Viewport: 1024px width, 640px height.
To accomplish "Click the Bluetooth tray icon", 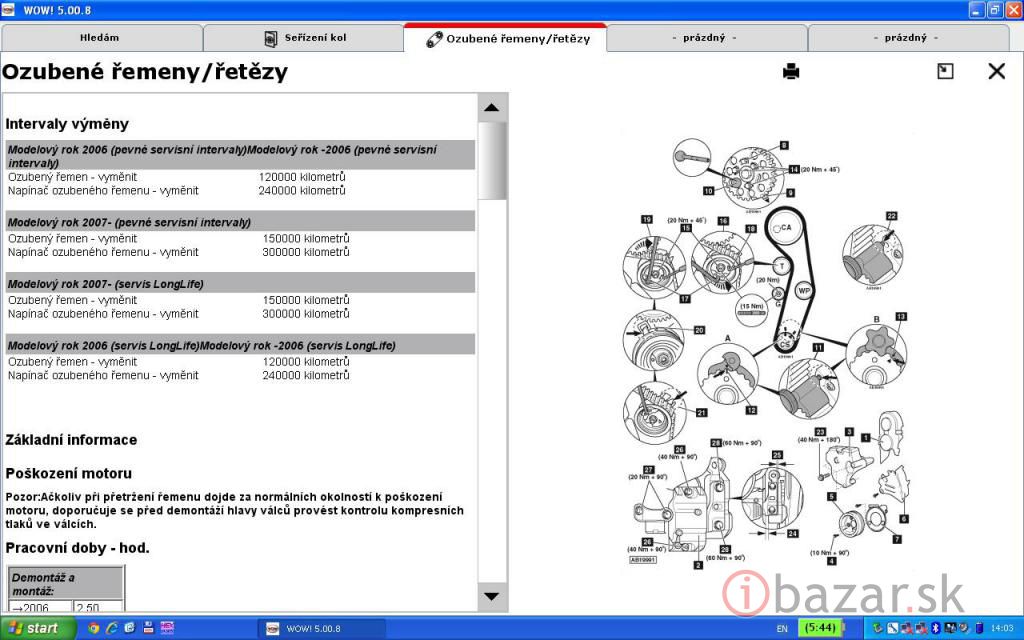I will 934,629.
